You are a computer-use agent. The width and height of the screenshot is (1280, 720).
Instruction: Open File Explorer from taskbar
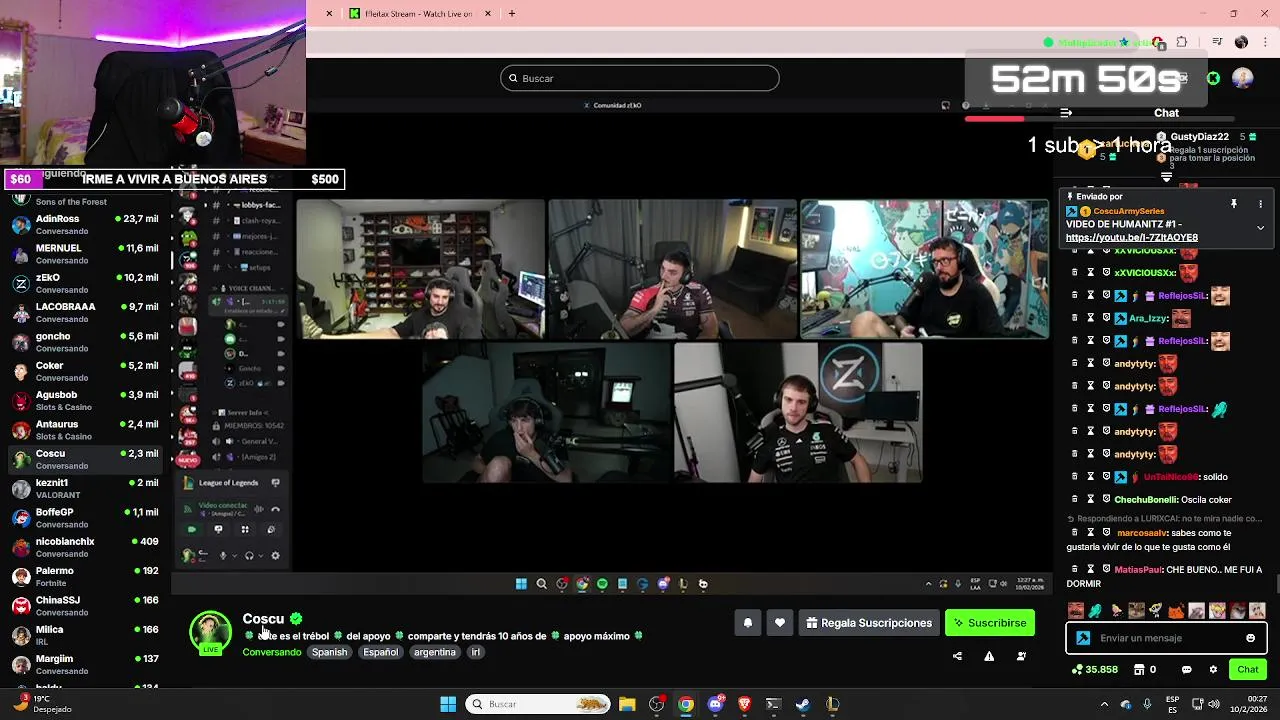(x=627, y=704)
